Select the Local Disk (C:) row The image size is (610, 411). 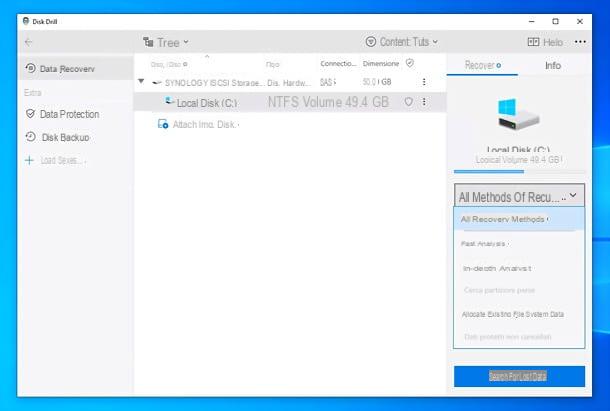point(290,102)
